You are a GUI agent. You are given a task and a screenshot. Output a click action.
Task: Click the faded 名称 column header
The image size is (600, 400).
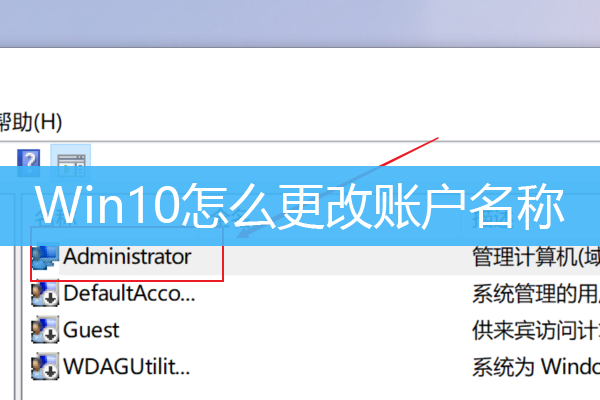click(x=55, y=217)
